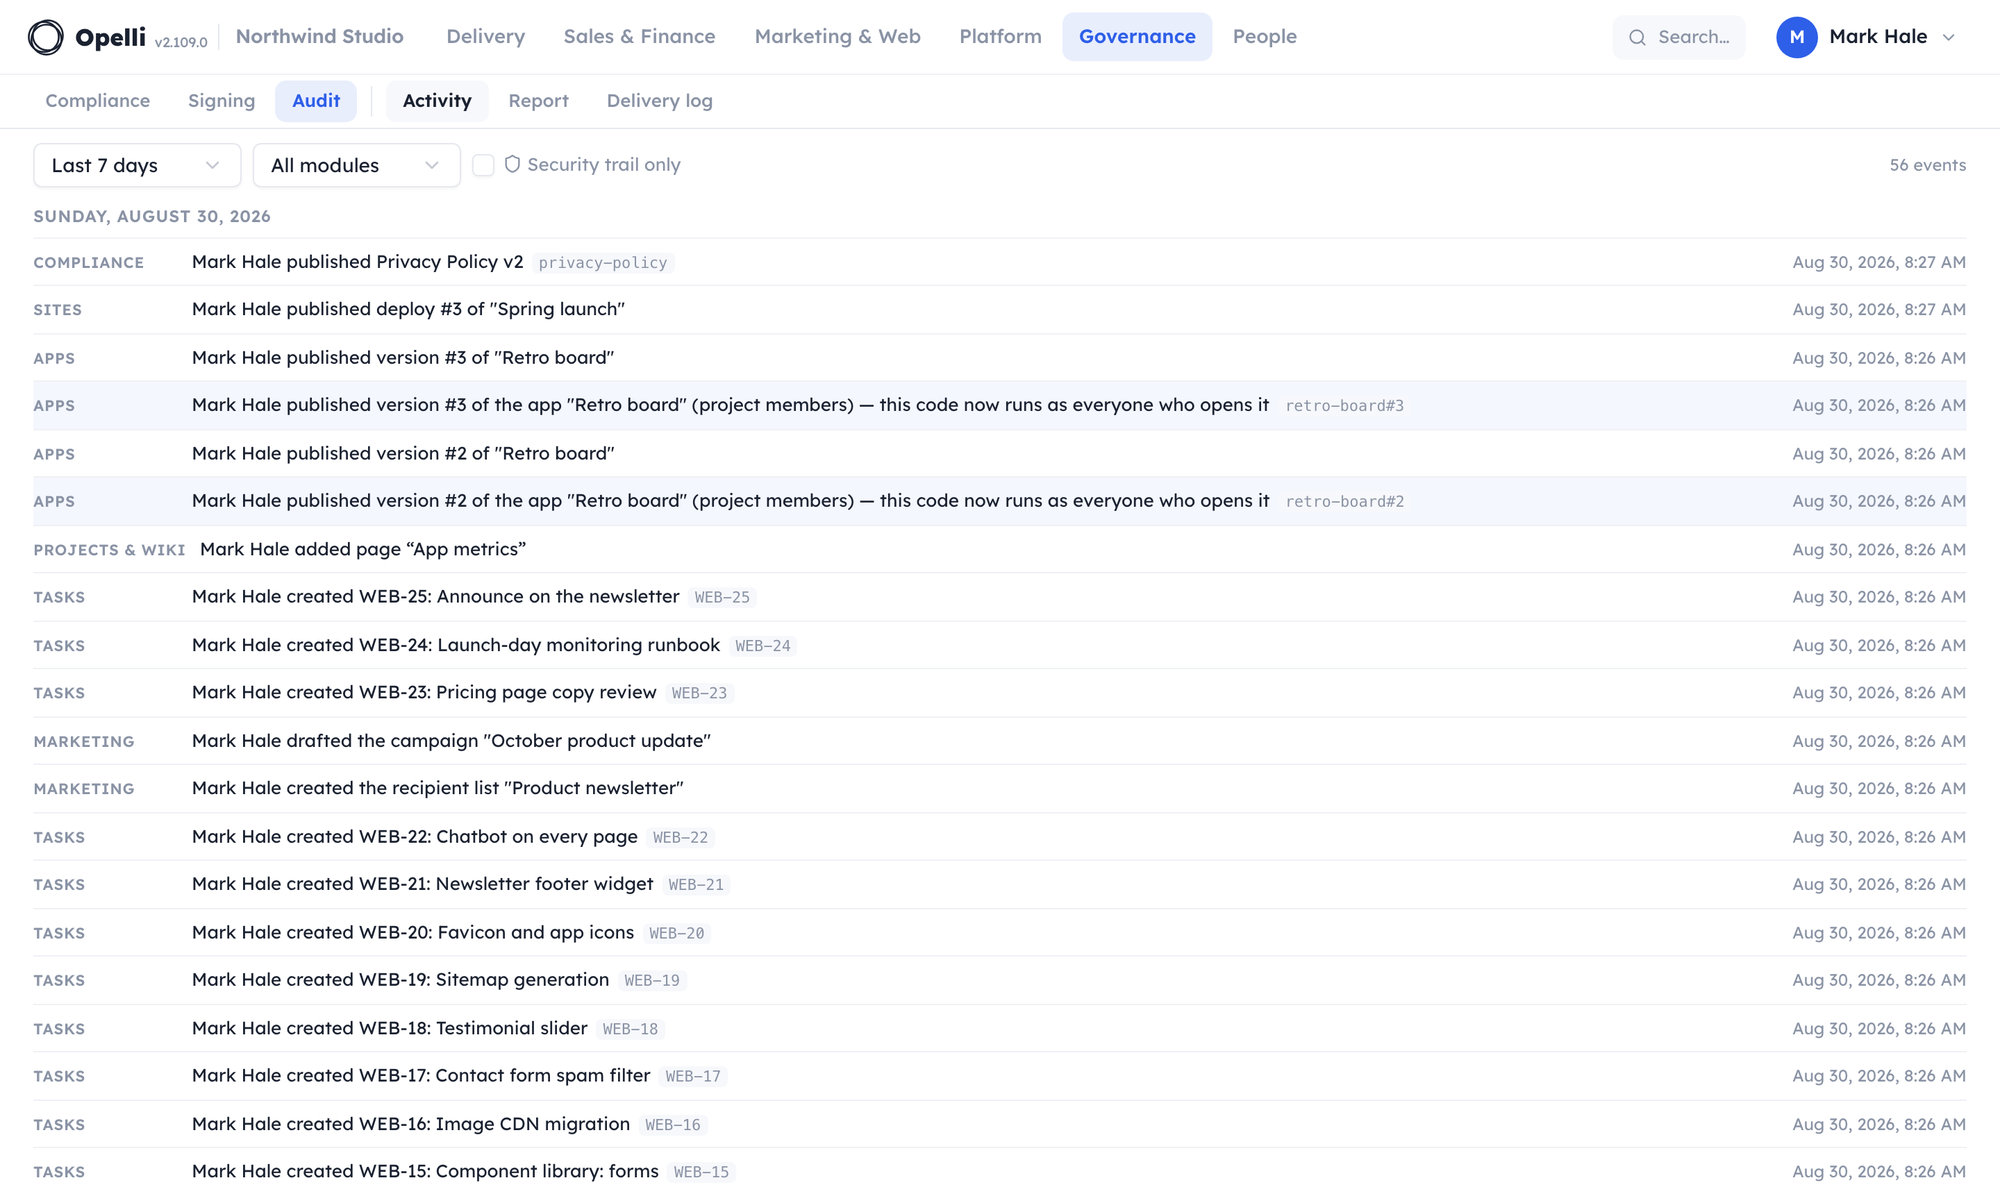
Task: Click the WEB-19 task tag
Action: click(x=652, y=981)
